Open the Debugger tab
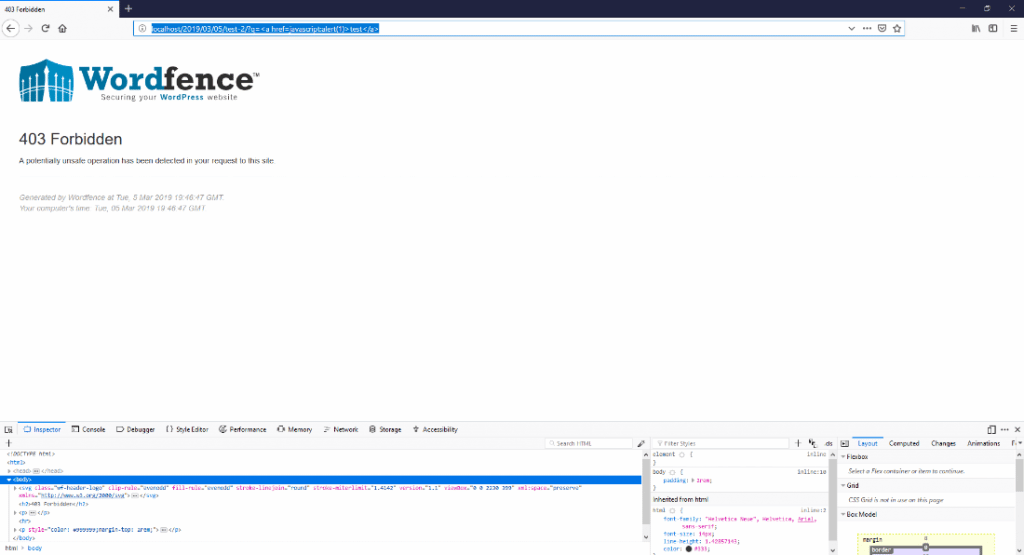Screen dimensions: 1024x555 pyautogui.click(x=135, y=430)
